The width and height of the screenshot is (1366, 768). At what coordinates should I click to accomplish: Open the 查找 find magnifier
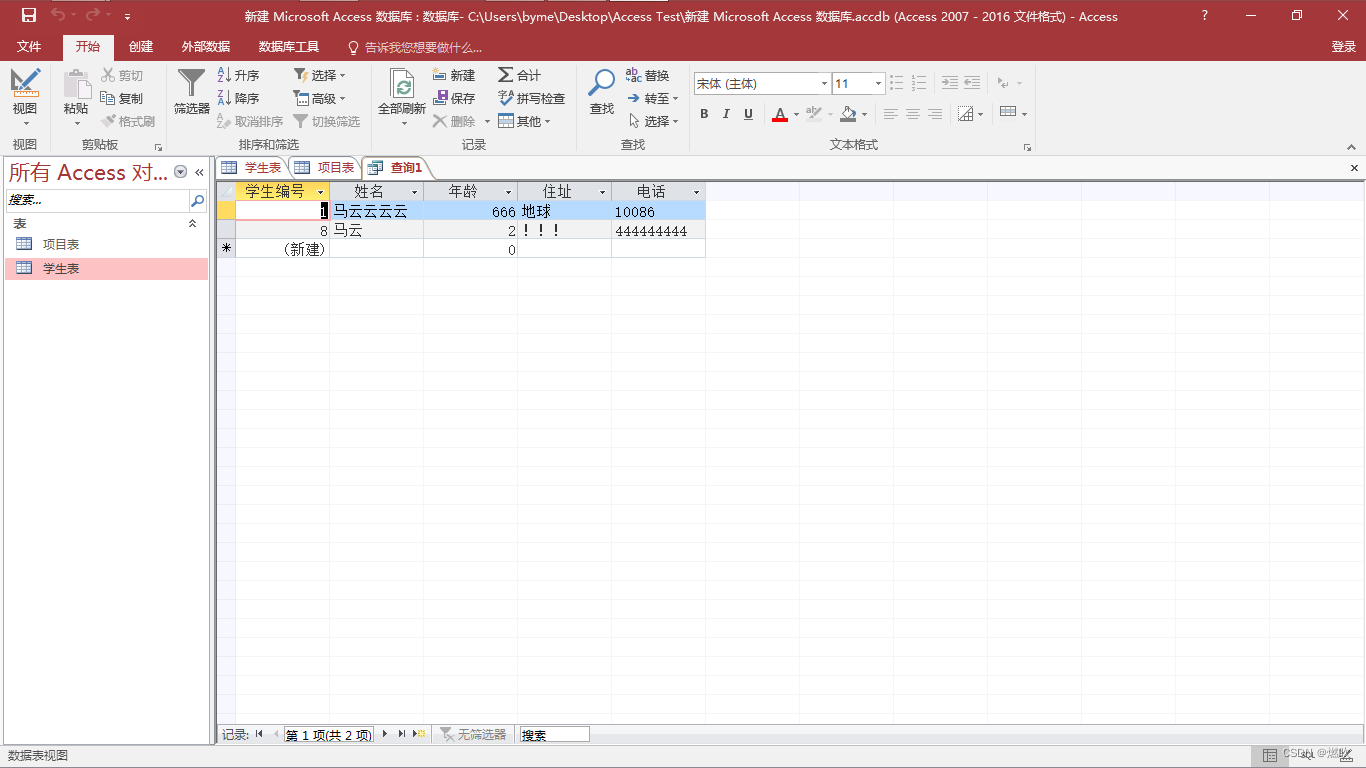coord(601,83)
